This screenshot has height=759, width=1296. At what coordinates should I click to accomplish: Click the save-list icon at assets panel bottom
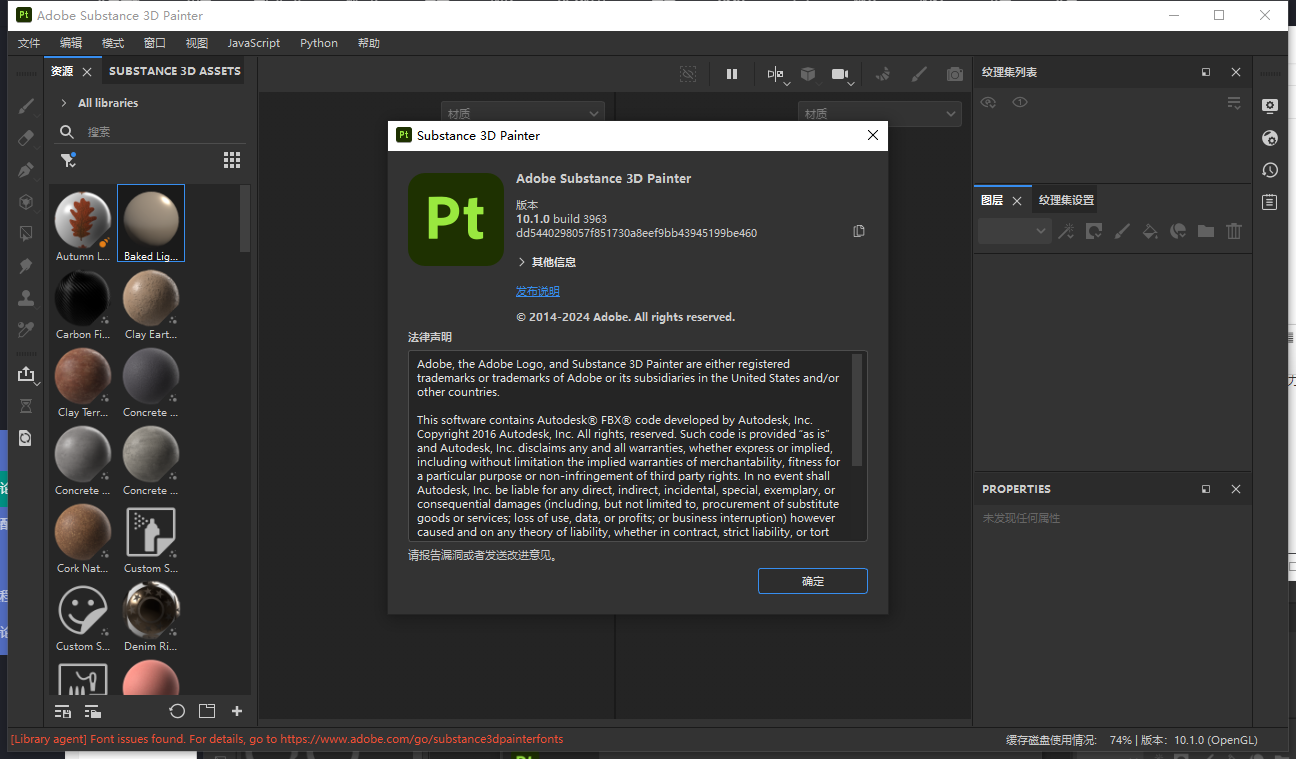tap(63, 711)
